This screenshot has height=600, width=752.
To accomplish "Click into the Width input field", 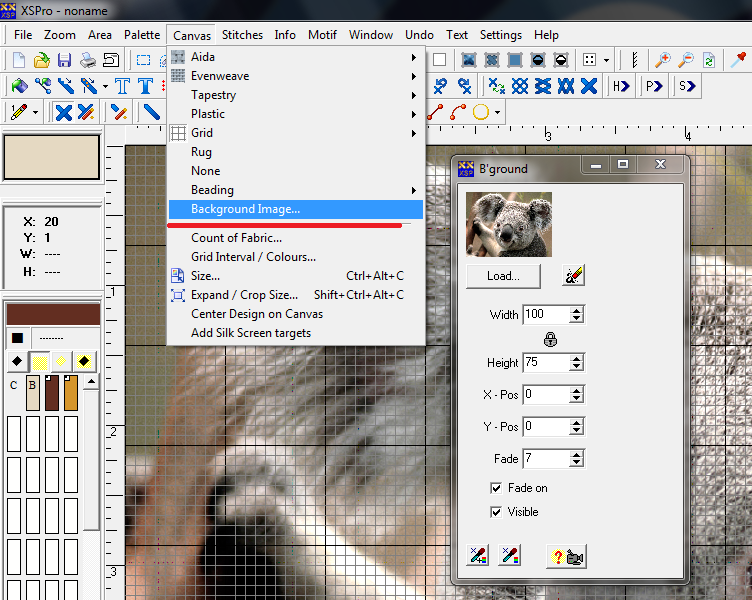I will 545,315.
